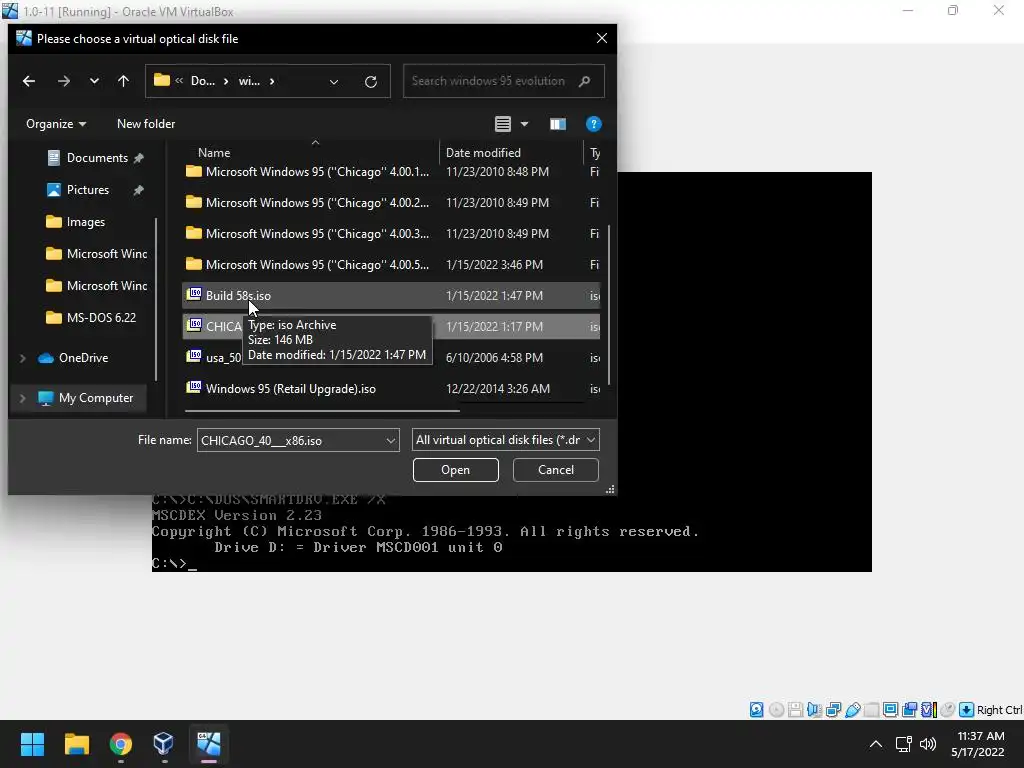Screen dimensions: 1024x768
Task: Click the pin icon beside Documents
Action: tap(138, 158)
